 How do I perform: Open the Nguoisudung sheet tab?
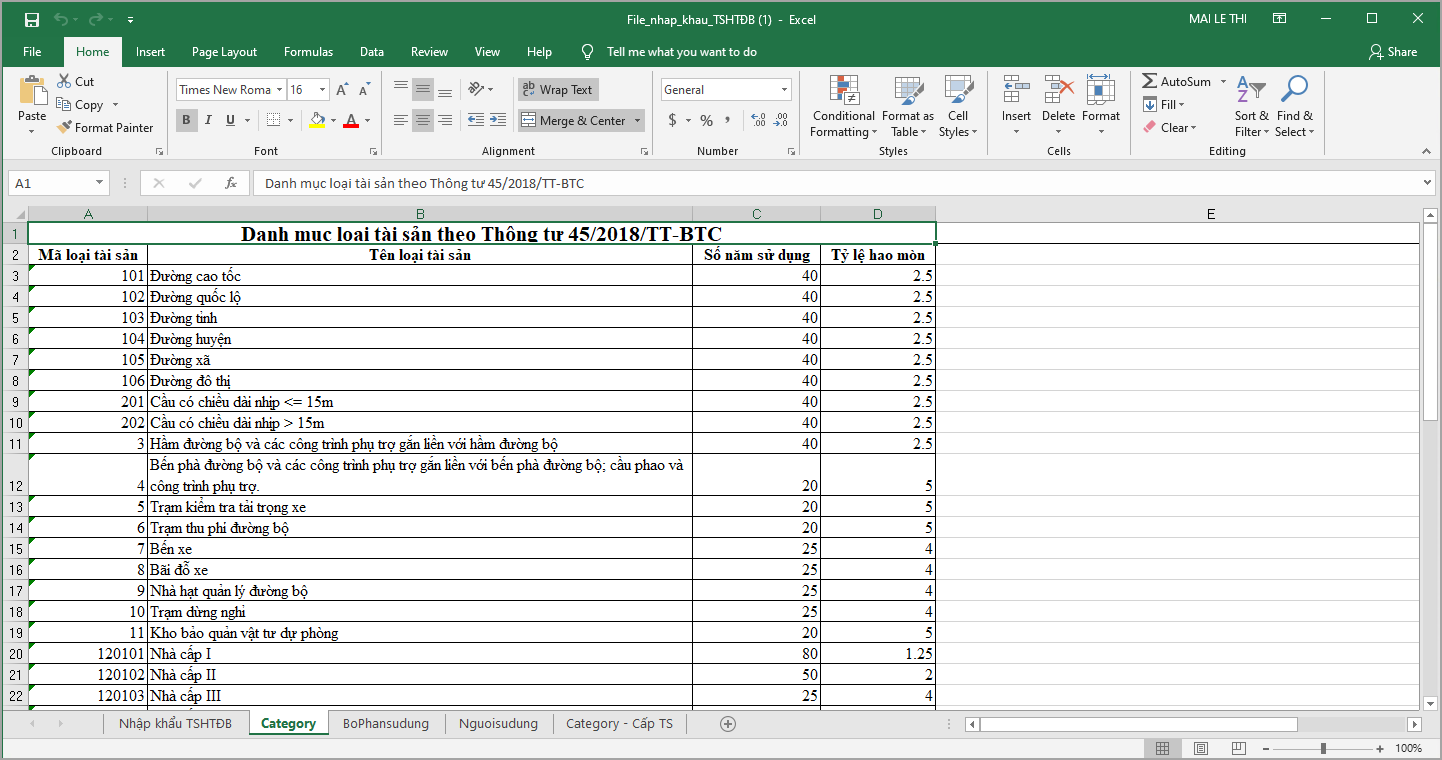[x=498, y=723]
